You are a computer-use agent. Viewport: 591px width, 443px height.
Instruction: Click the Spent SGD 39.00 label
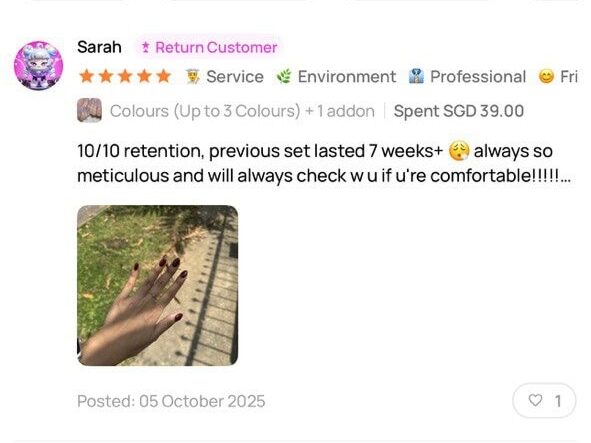click(x=459, y=111)
